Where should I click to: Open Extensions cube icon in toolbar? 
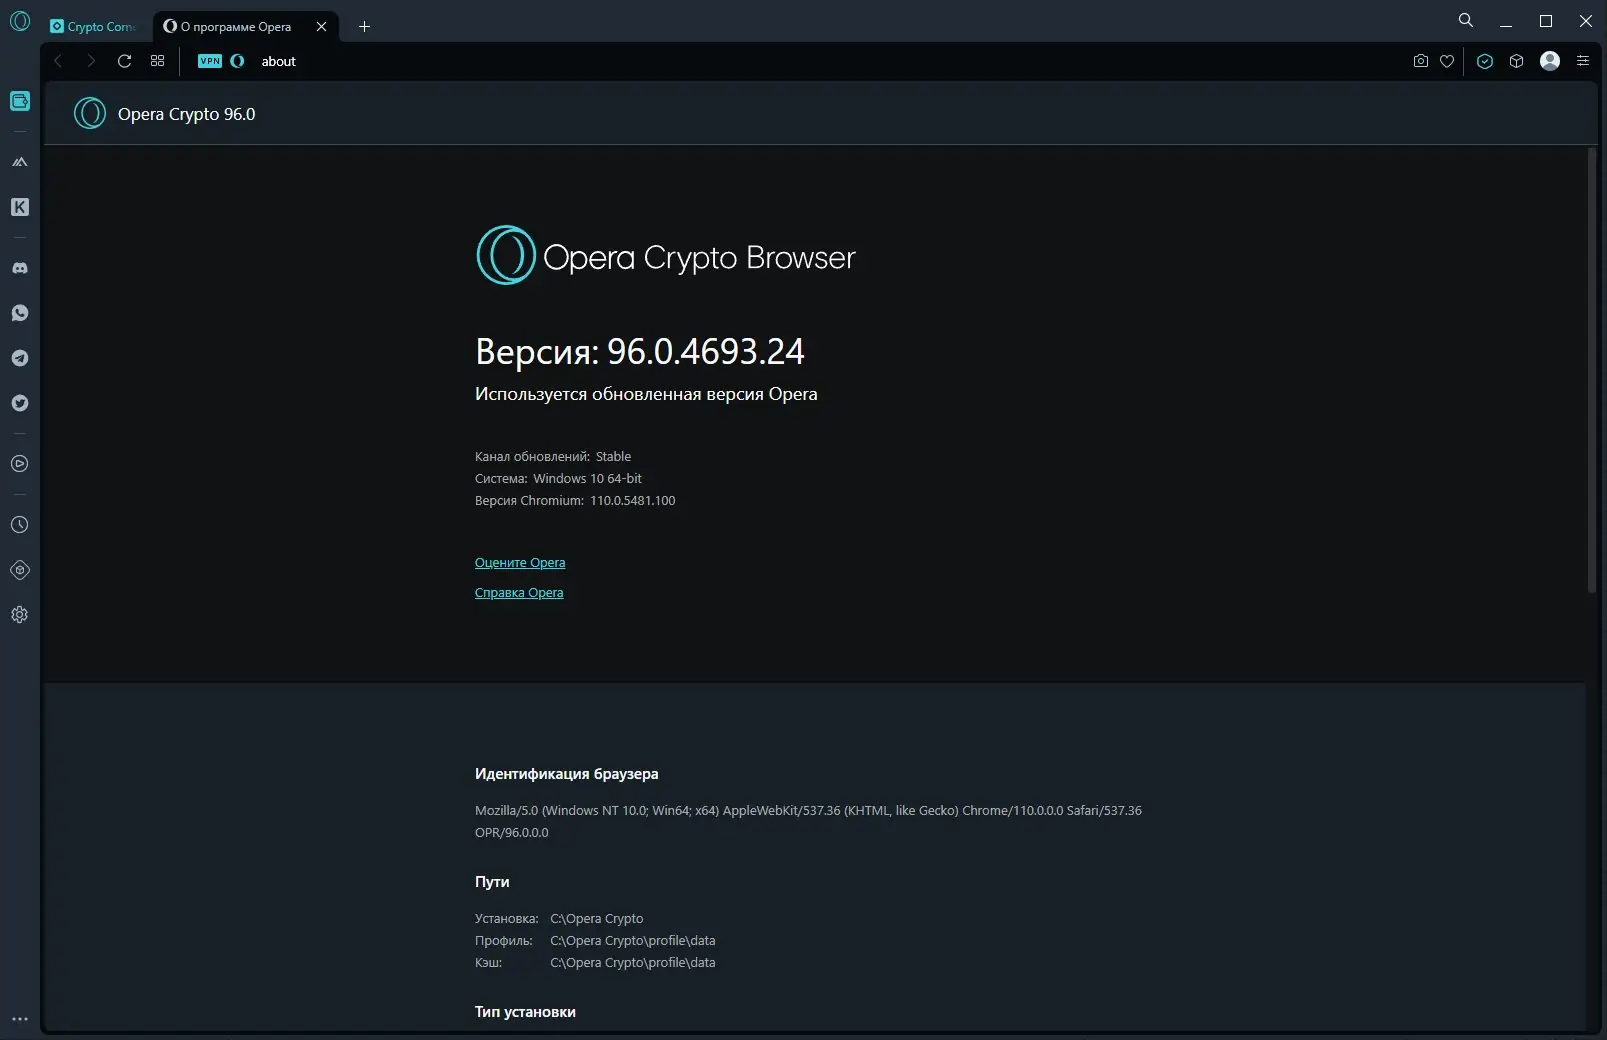1517,61
